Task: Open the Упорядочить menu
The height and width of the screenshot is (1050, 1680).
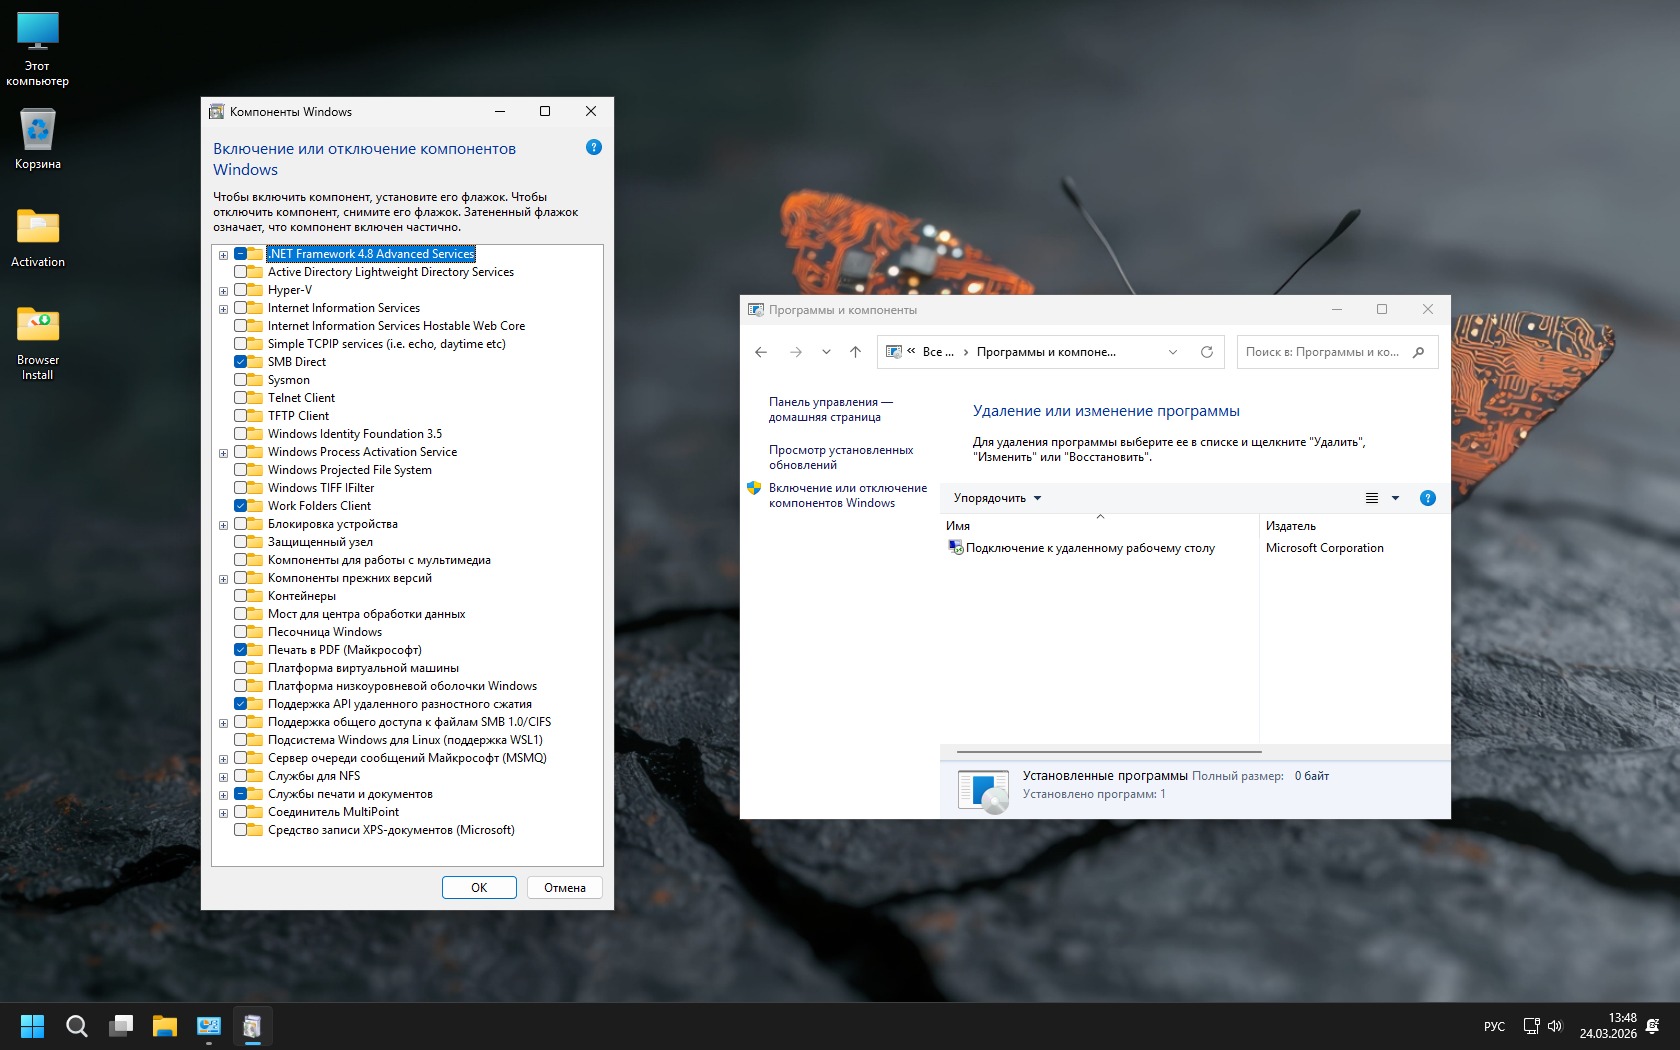Action: click(997, 498)
